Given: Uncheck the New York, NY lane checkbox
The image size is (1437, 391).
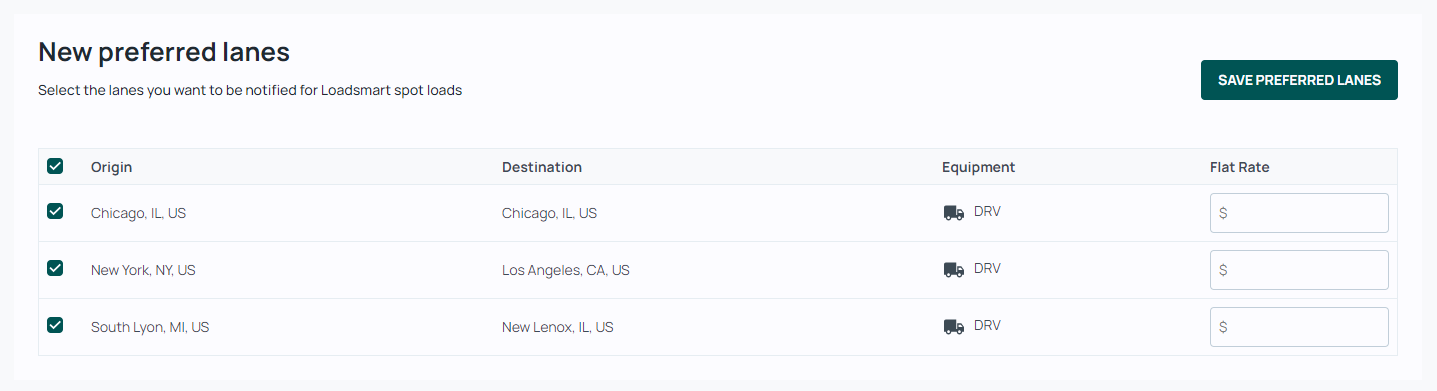Looking at the screenshot, I should [x=55, y=268].
